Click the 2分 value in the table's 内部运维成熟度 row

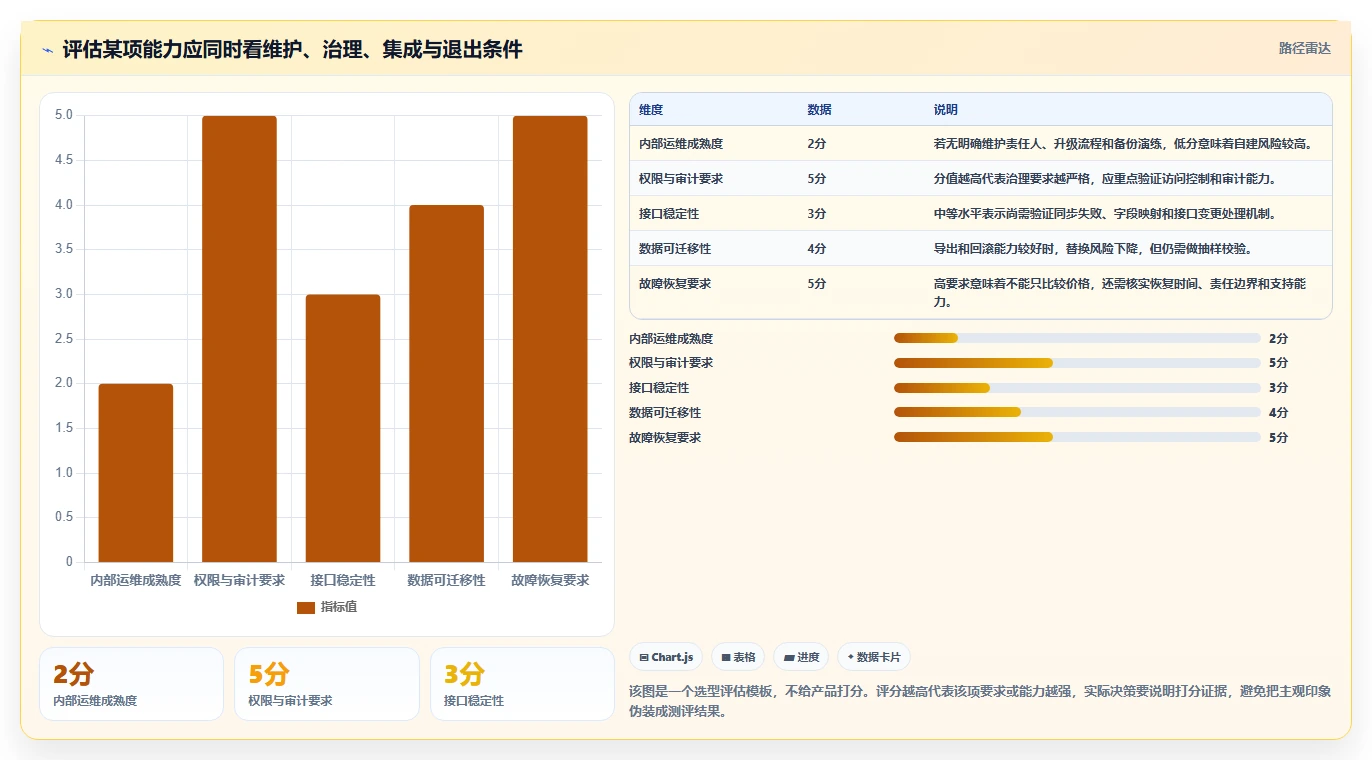click(817, 144)
